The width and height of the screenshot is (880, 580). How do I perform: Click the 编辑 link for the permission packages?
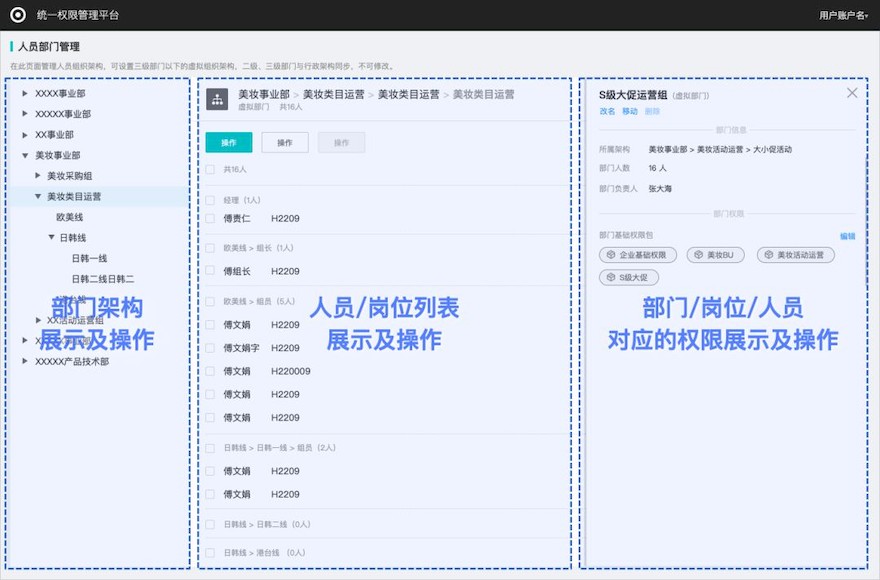pyautogui.click(x=847, y=237)
